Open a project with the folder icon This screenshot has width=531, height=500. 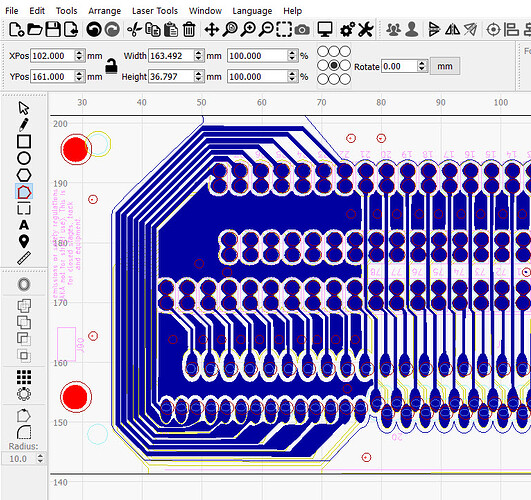pyautogui.click(x=35, y=29)
